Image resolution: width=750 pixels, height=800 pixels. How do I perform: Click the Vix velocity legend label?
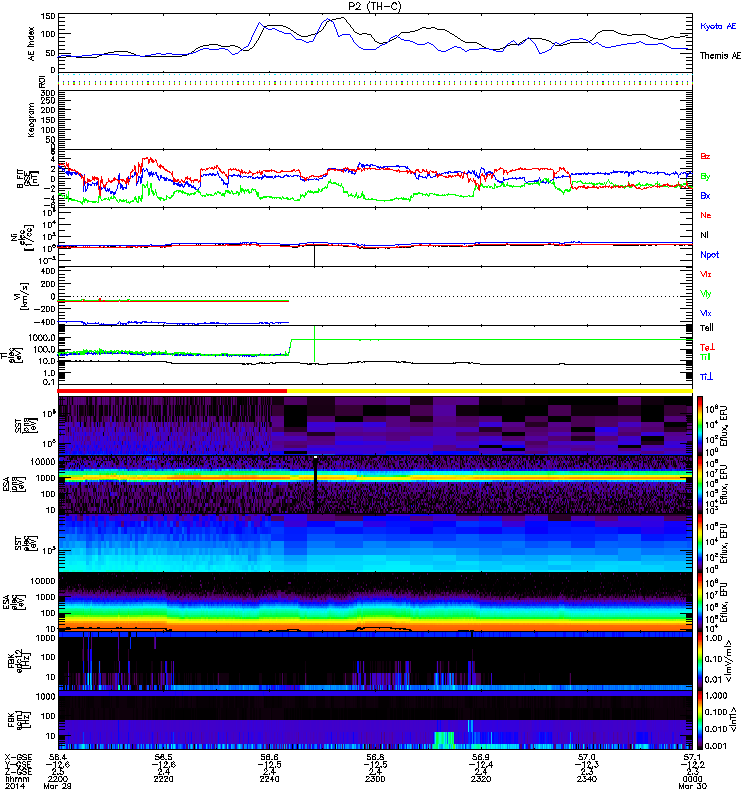[x=706, y=313]
